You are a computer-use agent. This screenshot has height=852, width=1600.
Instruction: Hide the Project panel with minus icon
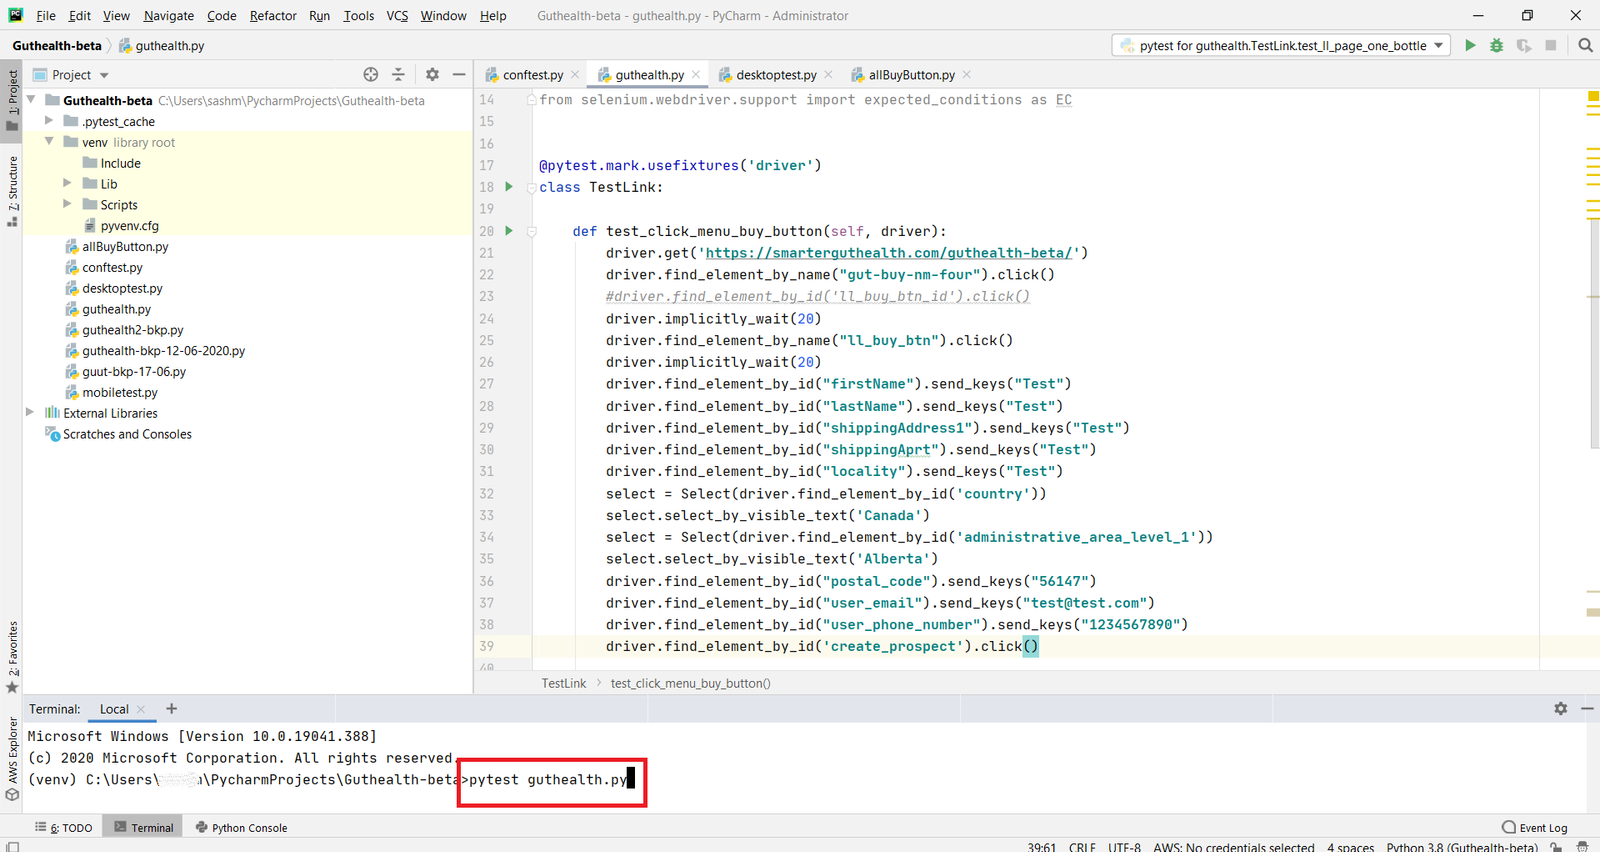pyautogui.click(x=459, y=75)
